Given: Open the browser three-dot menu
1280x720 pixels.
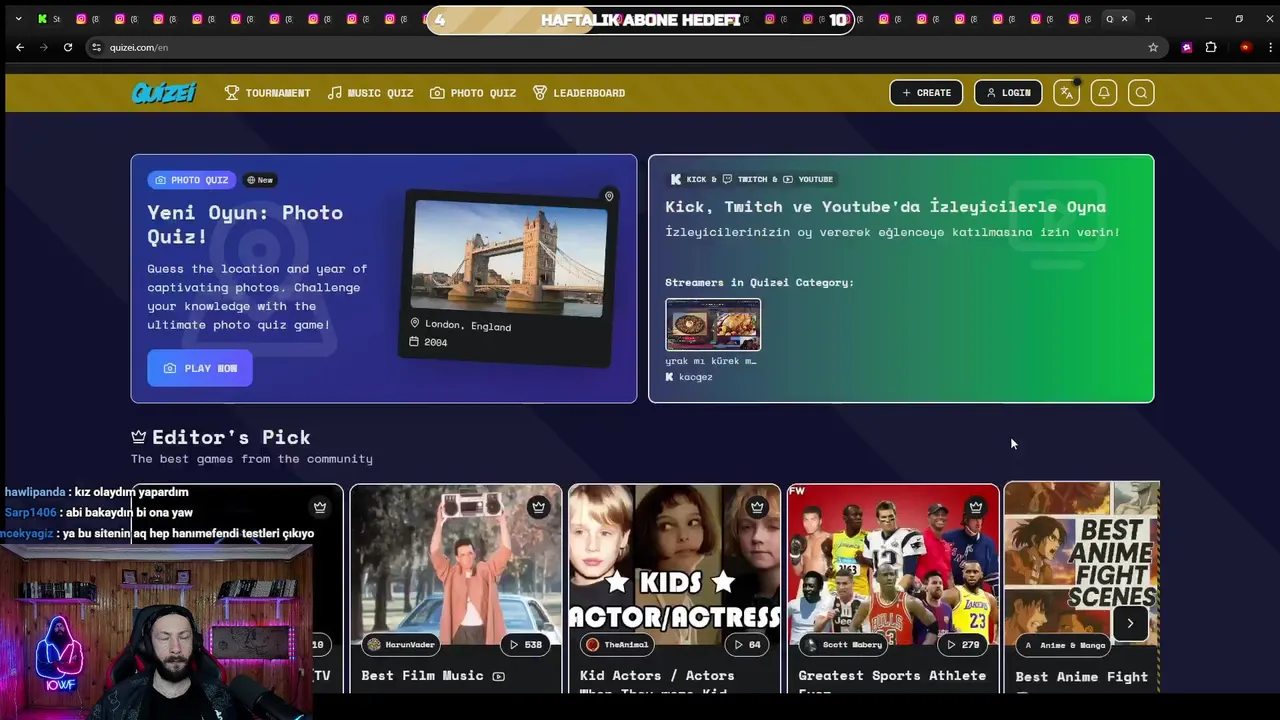Looking at the screenshot, I should click(x=1269, y=47).
